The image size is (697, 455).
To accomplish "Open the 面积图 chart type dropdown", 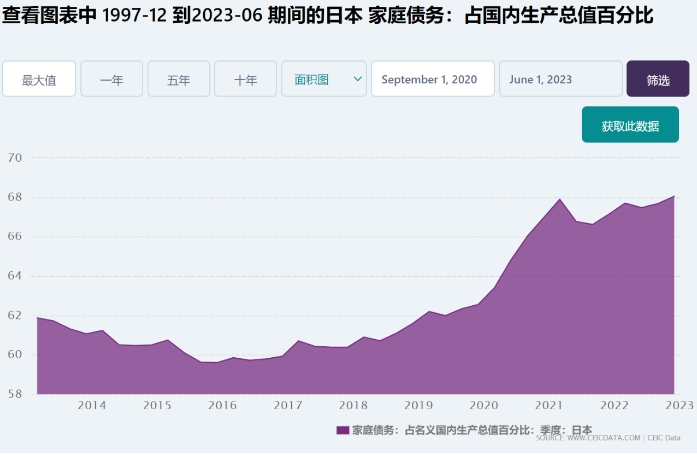I will click(x=323, y=79).
